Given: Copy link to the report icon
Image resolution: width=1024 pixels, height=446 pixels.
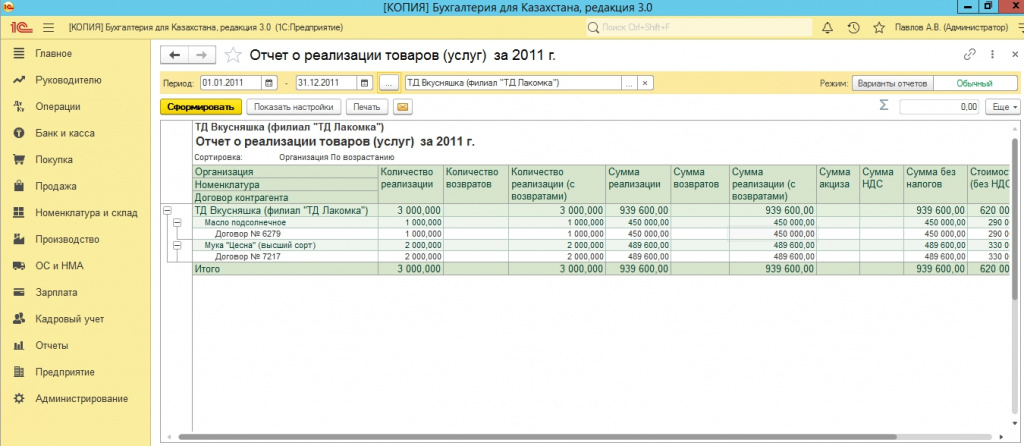Looking at the screenshot, I should tap(970, 54).
